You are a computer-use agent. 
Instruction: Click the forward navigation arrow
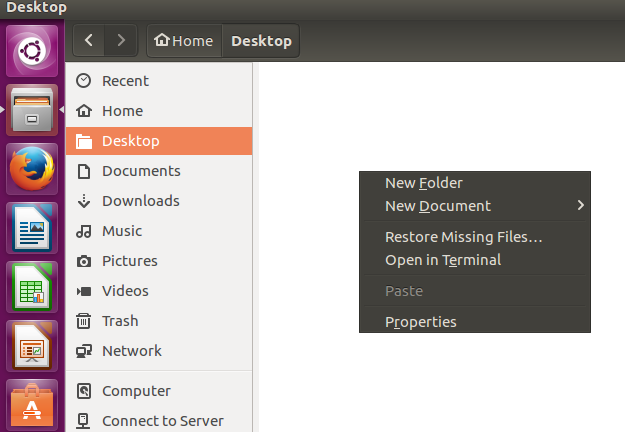(x=121, y=41)
